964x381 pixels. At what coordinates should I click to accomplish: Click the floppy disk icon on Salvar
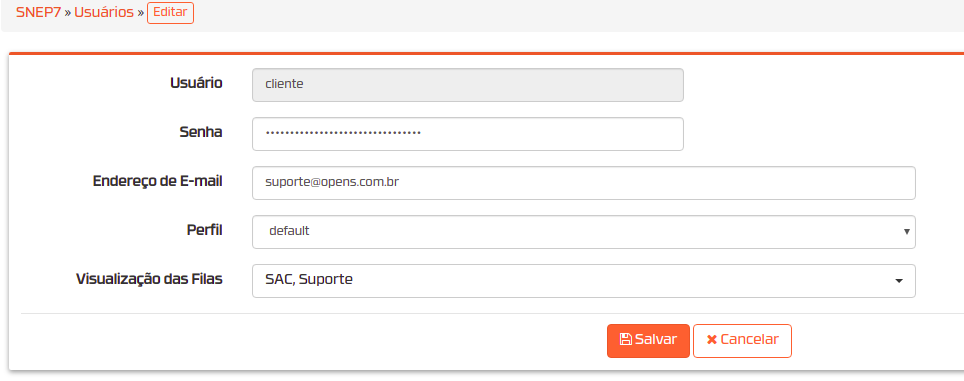626,340
